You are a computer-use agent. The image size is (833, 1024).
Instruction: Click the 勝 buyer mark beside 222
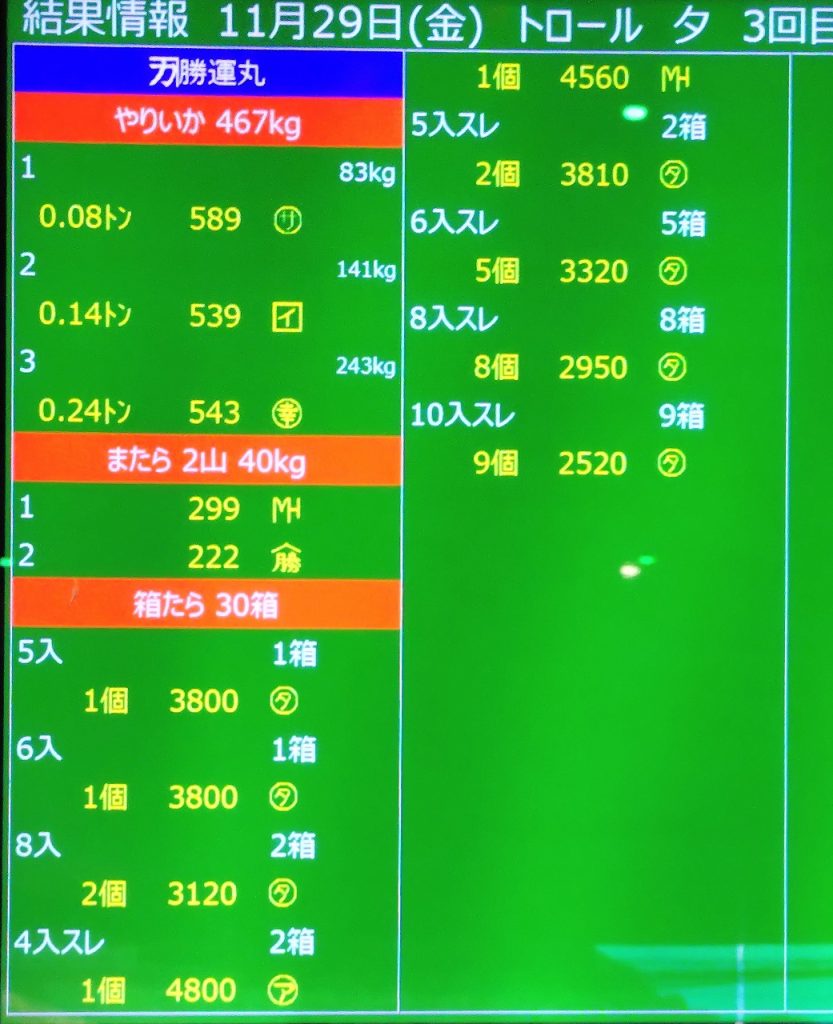coord(286,559)
